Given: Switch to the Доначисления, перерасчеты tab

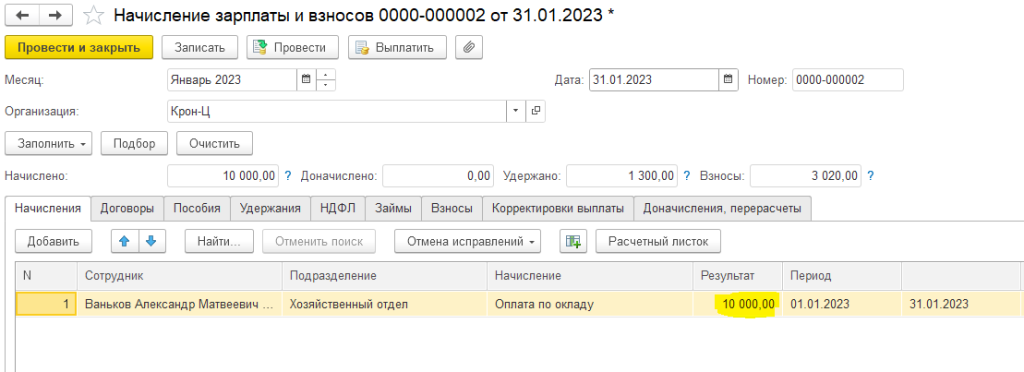Looking at the screenshot, I should tap(722, 208).
